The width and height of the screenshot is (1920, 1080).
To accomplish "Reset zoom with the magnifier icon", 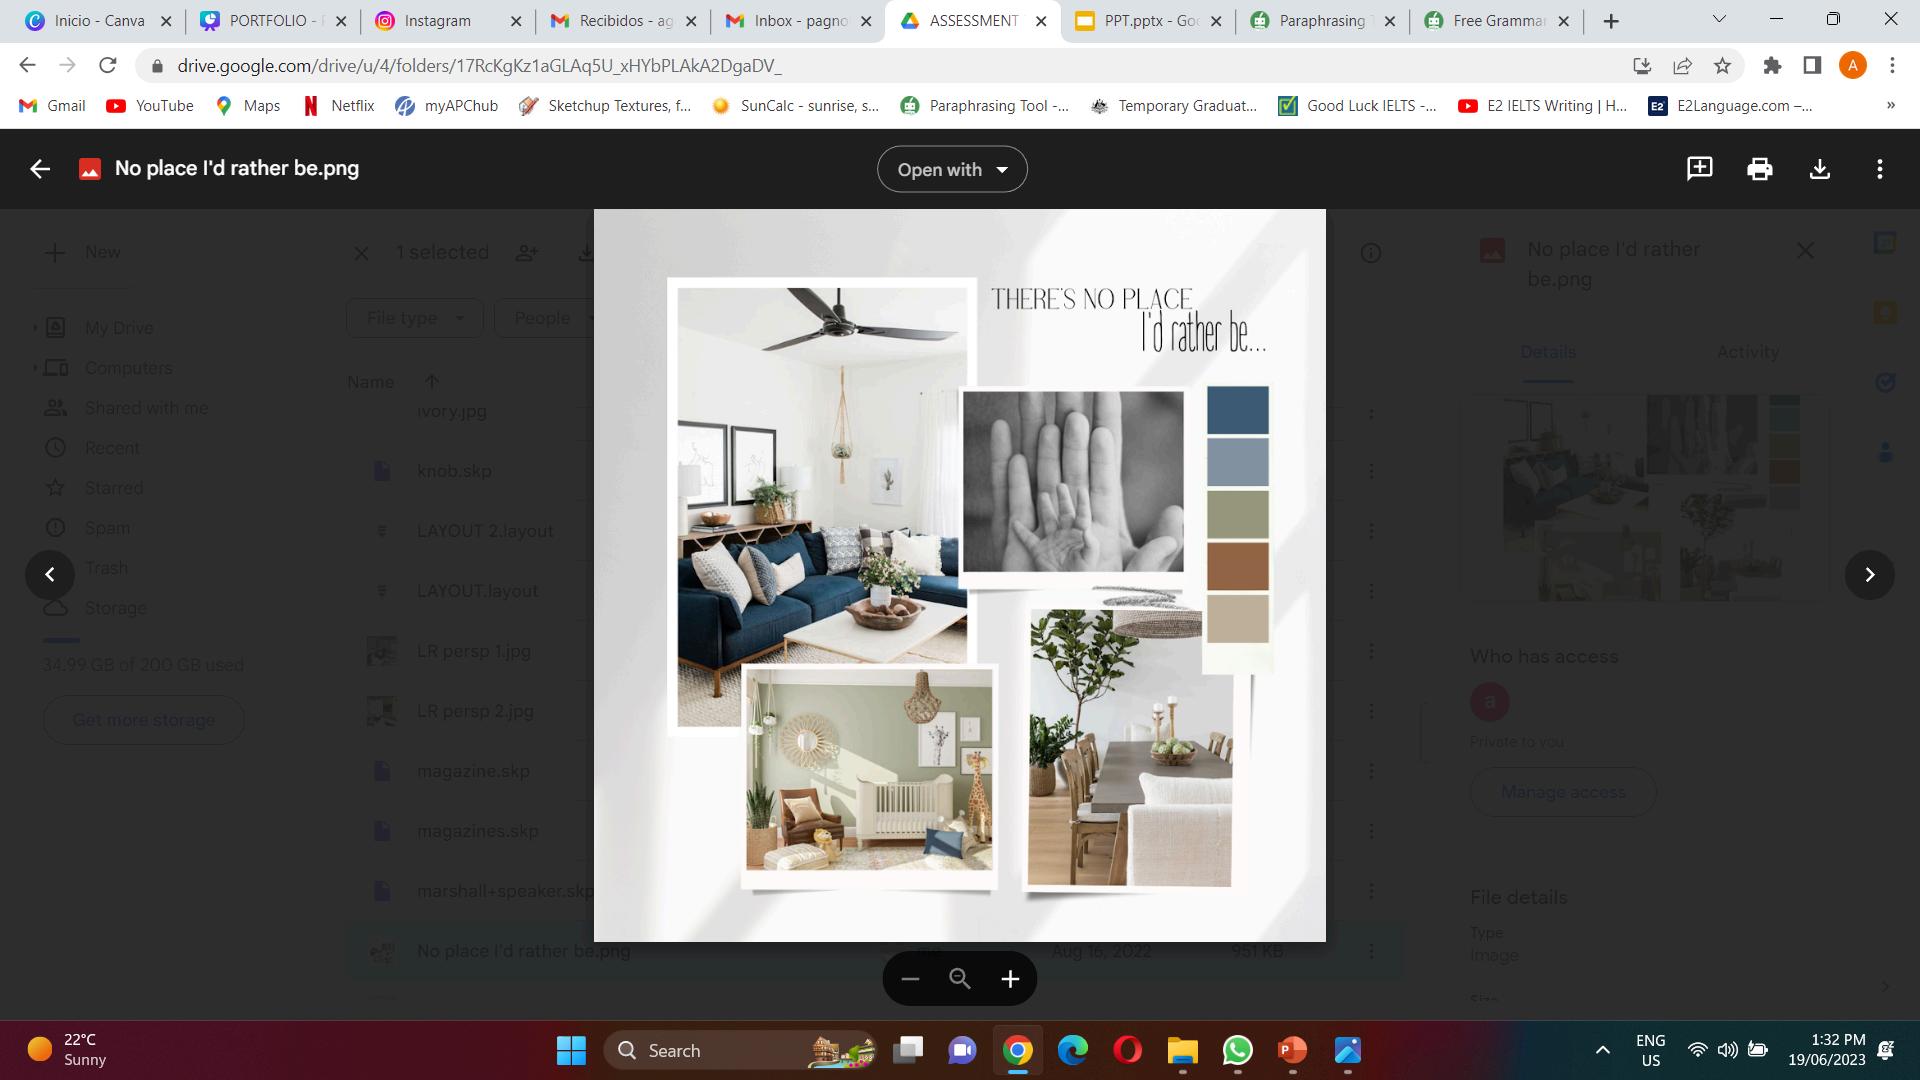I will [960, 979].
